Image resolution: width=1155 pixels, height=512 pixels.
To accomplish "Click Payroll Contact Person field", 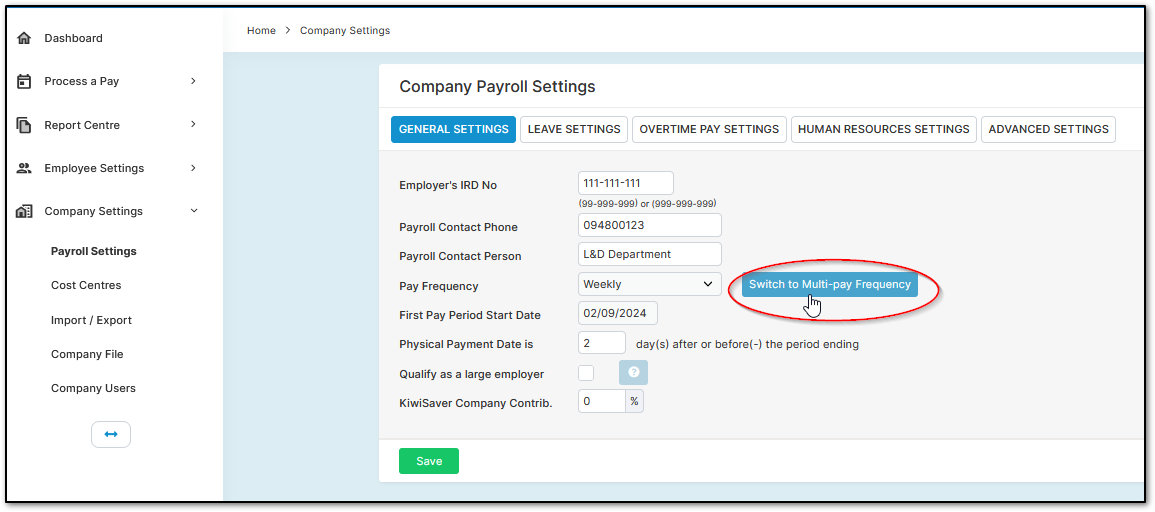I will tap(650, 254).
